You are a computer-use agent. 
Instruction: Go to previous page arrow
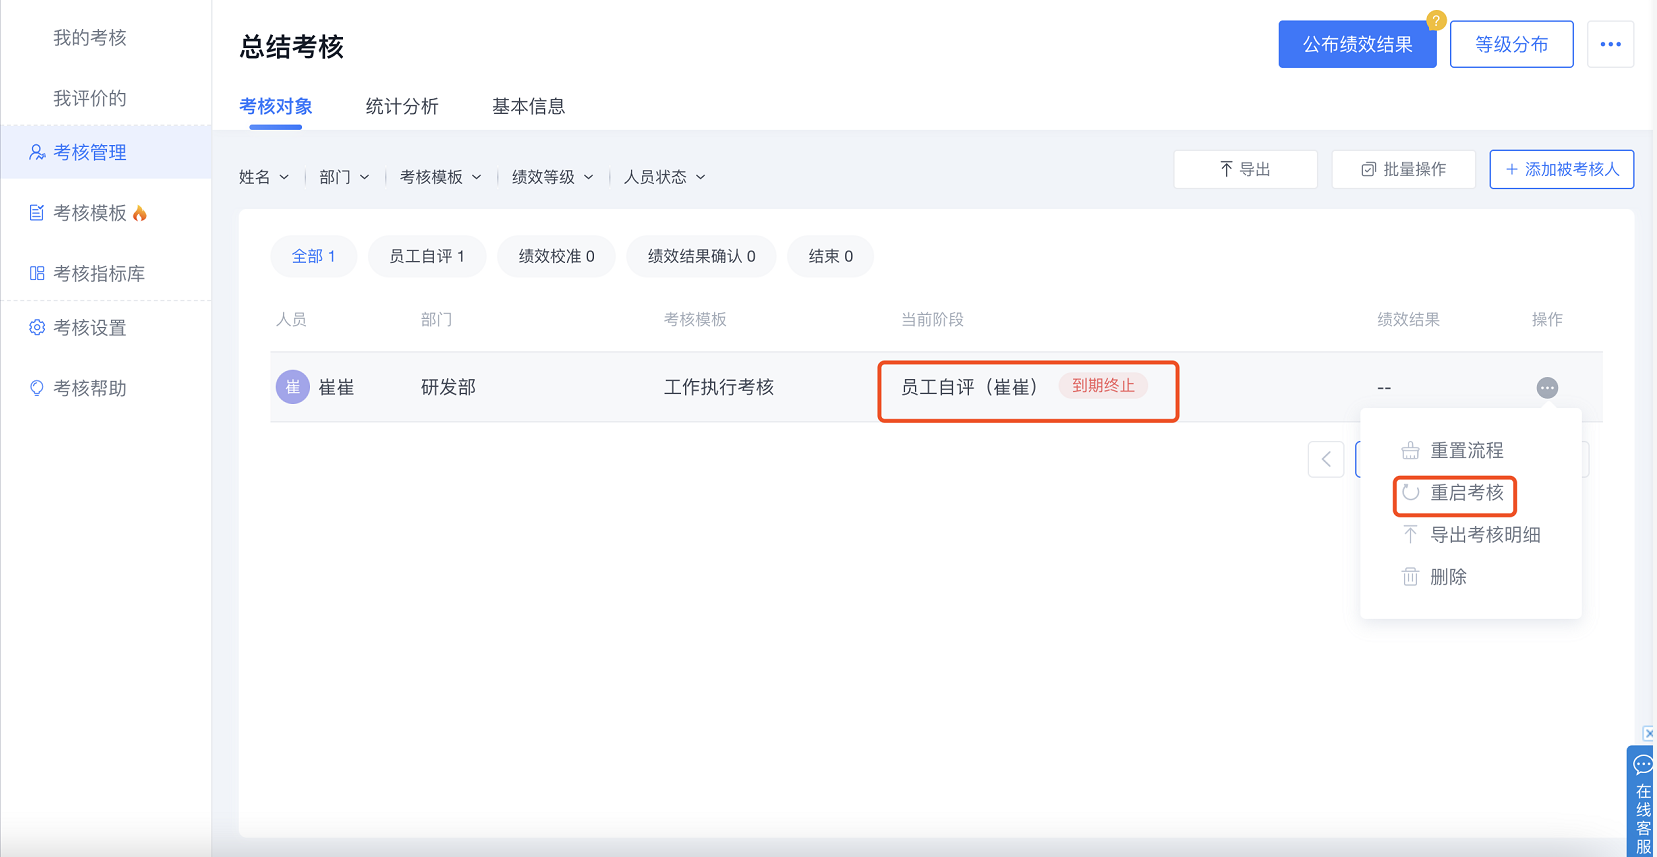[x=1325, y=460]
